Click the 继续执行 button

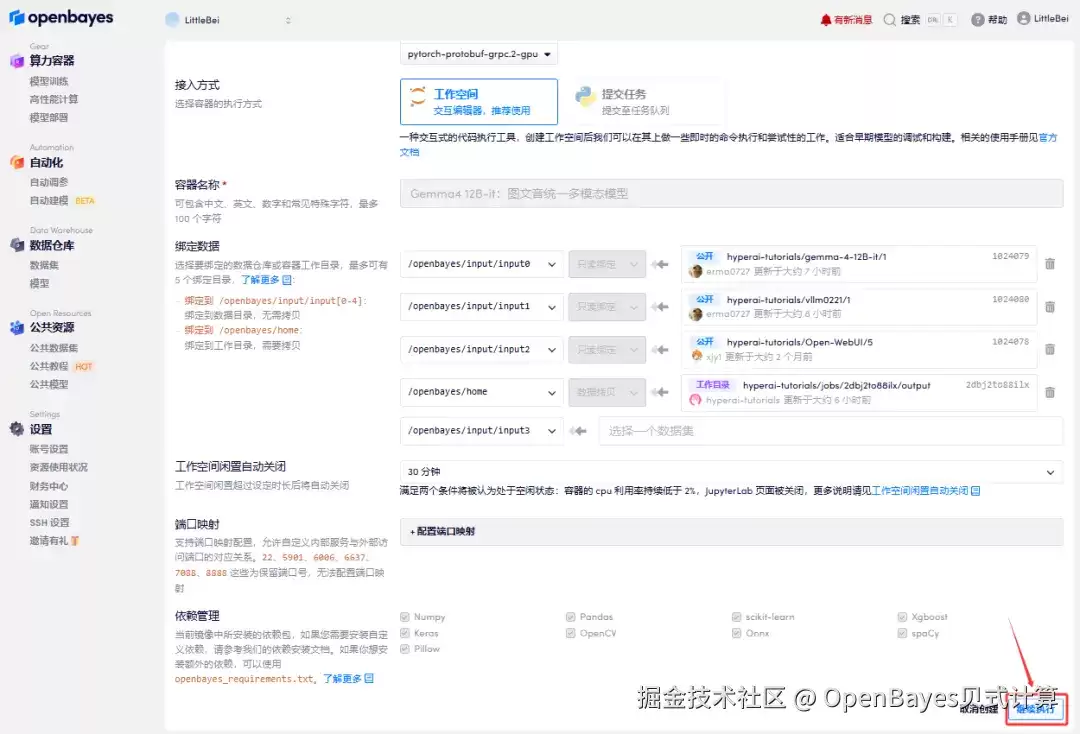coord(1035,709)
